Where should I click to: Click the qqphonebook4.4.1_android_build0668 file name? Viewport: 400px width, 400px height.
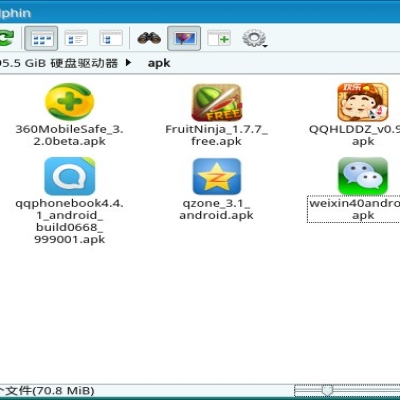click(x=69, y=221)
